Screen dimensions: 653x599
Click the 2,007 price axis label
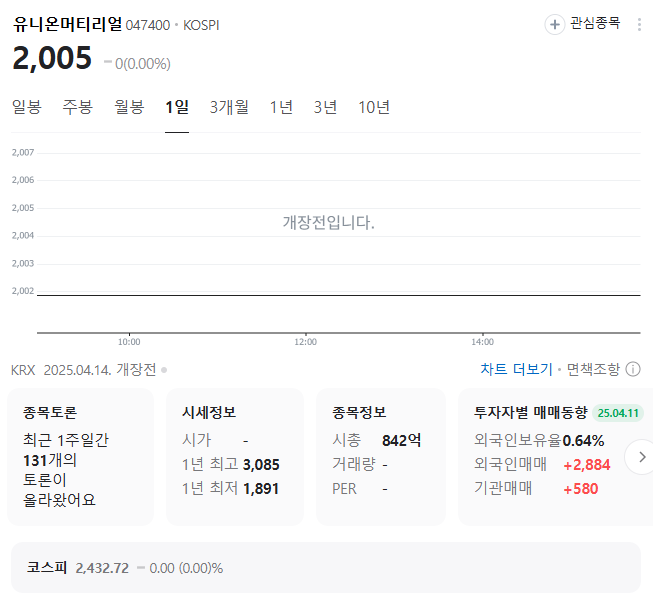point(23,152)
